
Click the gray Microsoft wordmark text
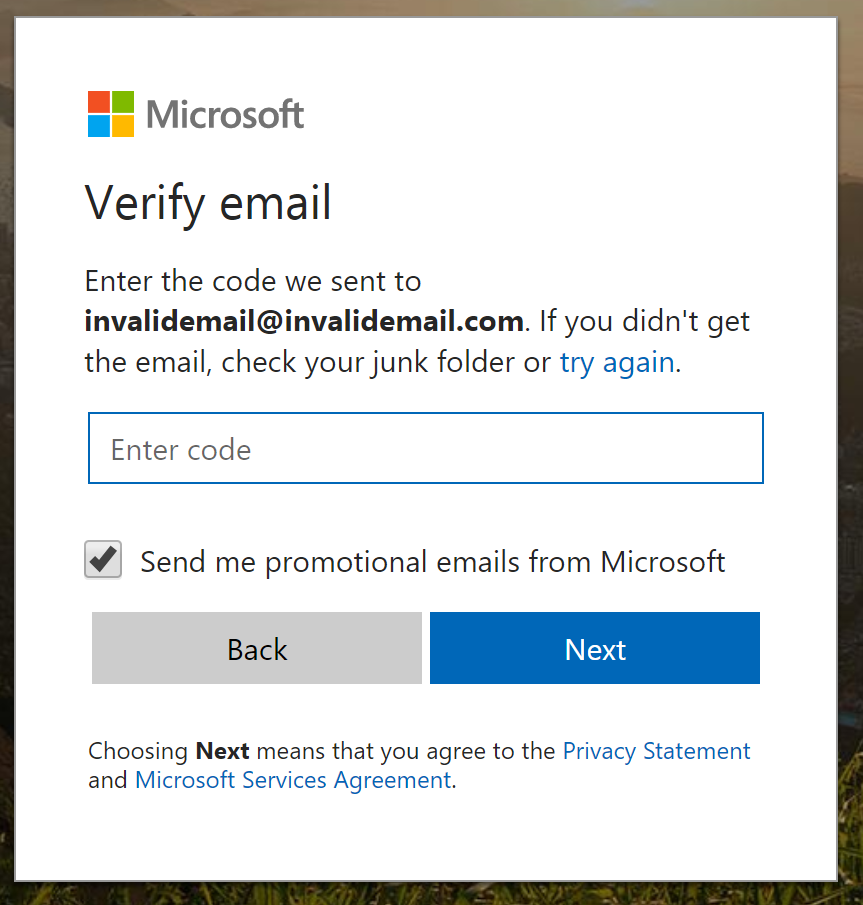pos(225,114)
